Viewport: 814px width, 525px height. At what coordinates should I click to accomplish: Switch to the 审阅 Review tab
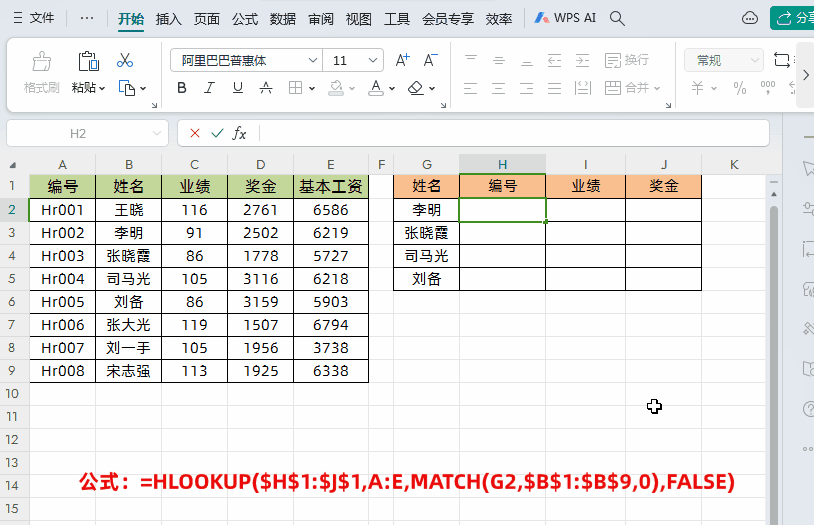(321, 19)
